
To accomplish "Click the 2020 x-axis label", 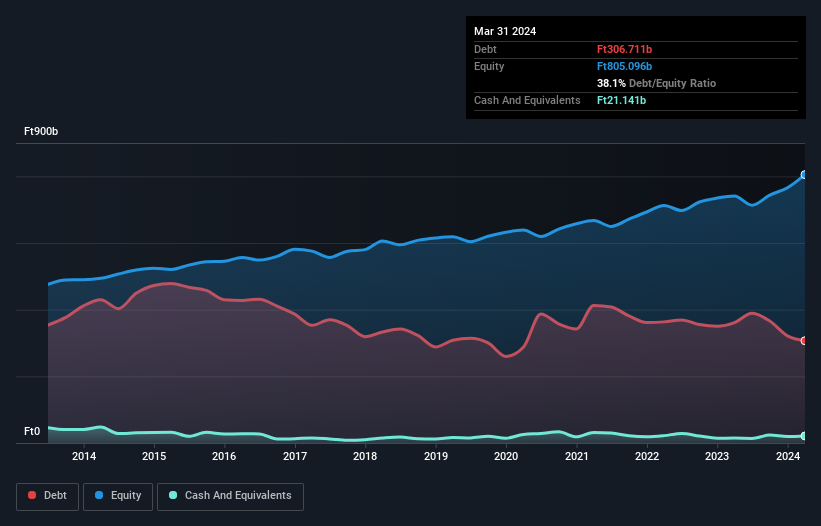I will [506, 456].
